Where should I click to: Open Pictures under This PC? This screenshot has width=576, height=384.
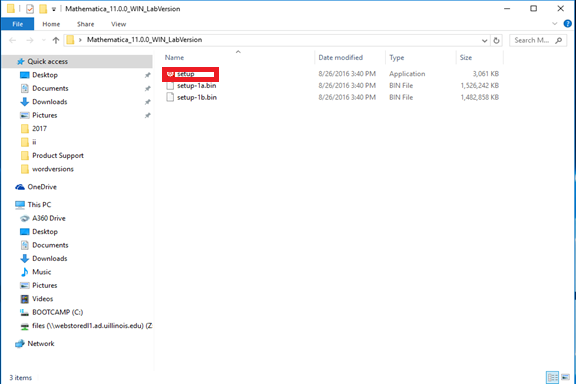pos(45,285)
